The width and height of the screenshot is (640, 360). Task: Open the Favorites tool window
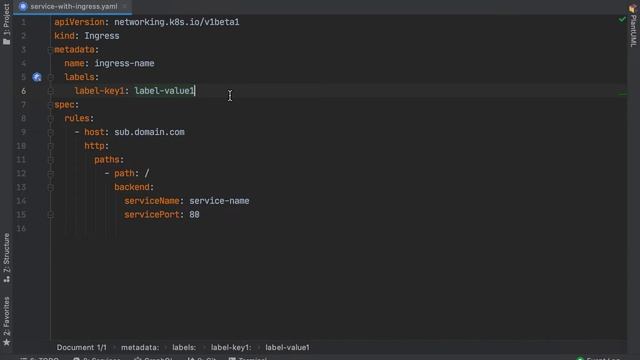7,321
